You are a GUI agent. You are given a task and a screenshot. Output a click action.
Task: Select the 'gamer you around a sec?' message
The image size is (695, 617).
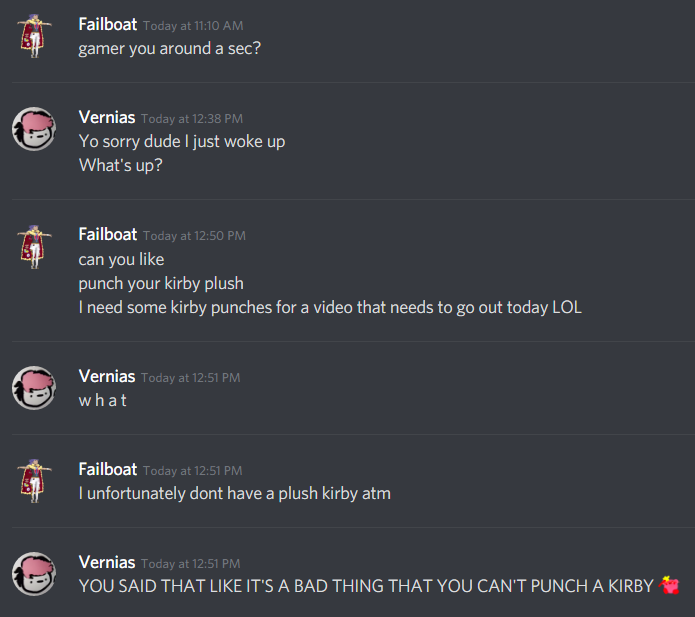170,49
